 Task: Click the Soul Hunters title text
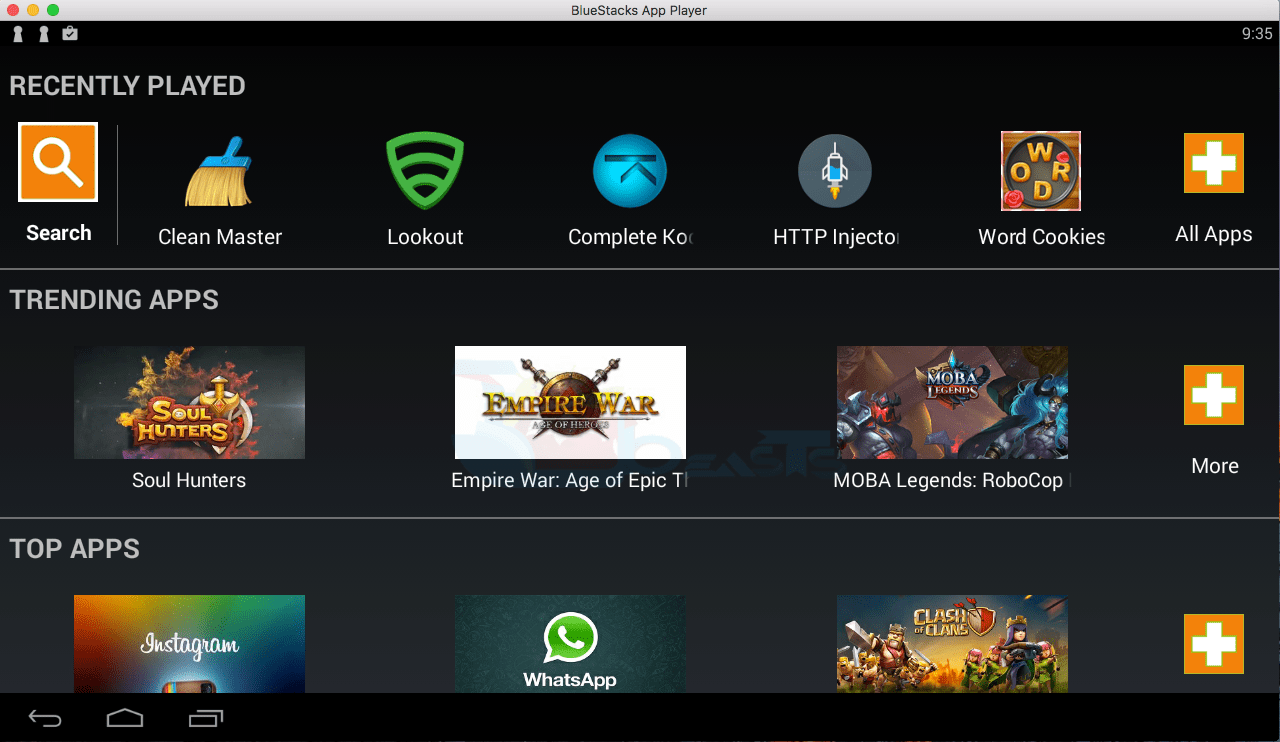click(x=189, y=480)
